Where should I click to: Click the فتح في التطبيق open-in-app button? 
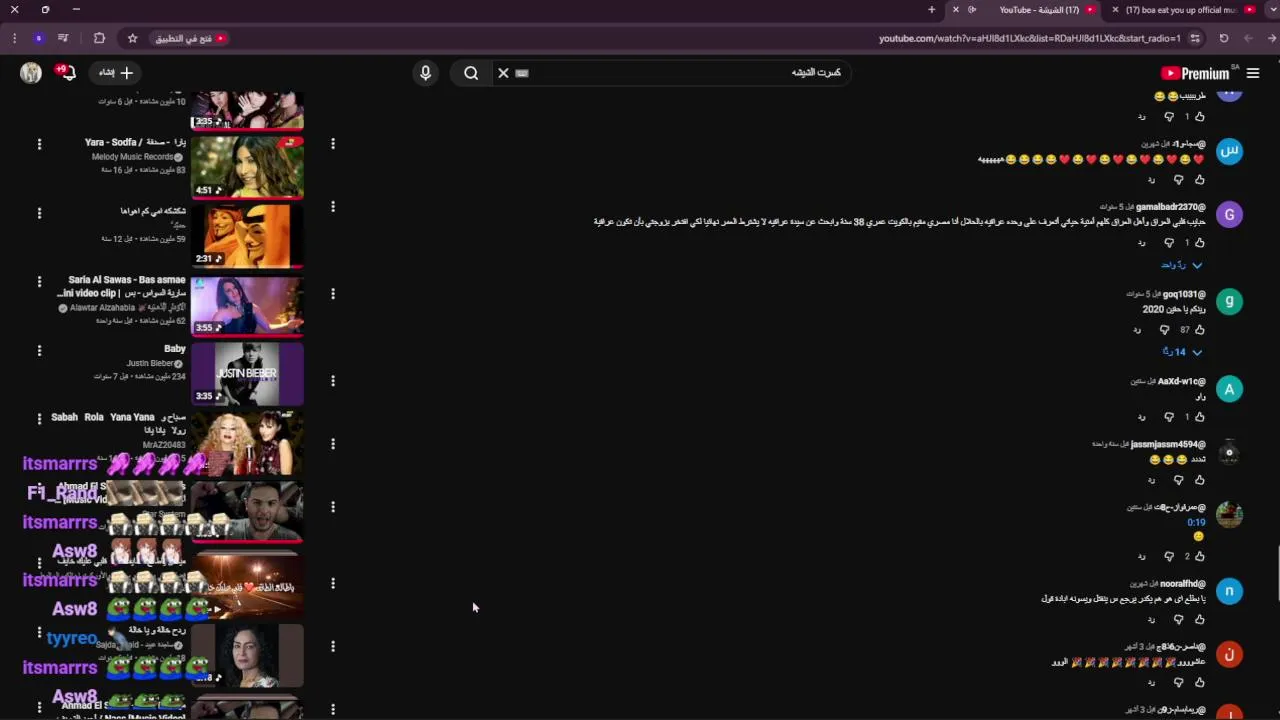190,38
